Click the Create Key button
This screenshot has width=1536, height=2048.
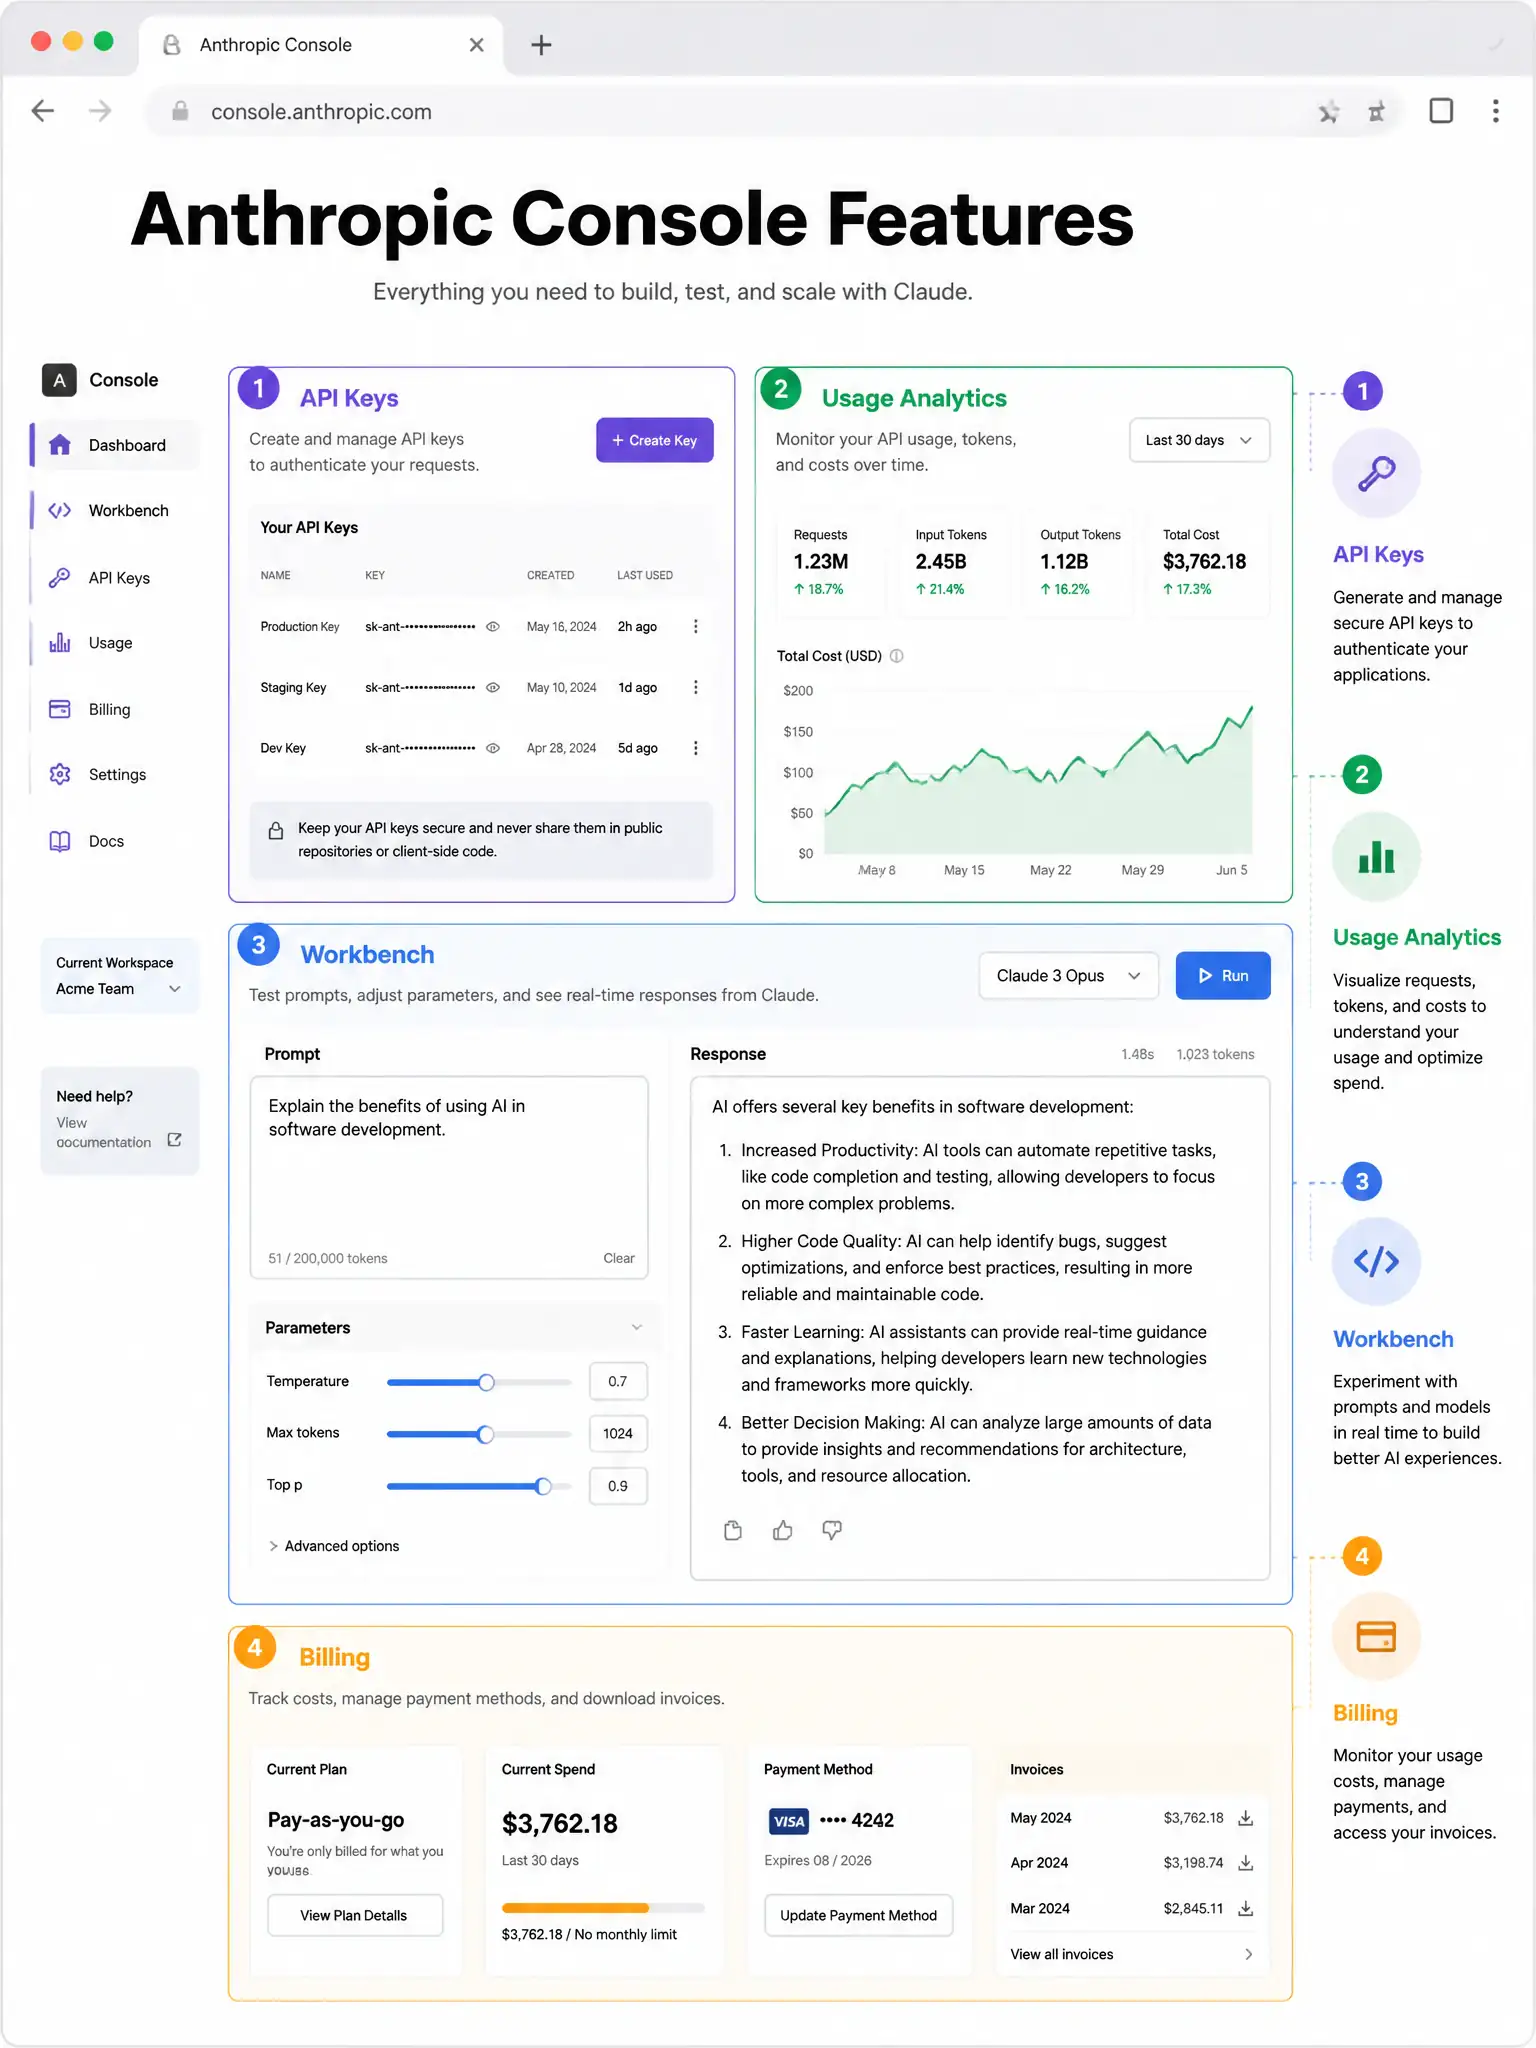pos(655,440)
